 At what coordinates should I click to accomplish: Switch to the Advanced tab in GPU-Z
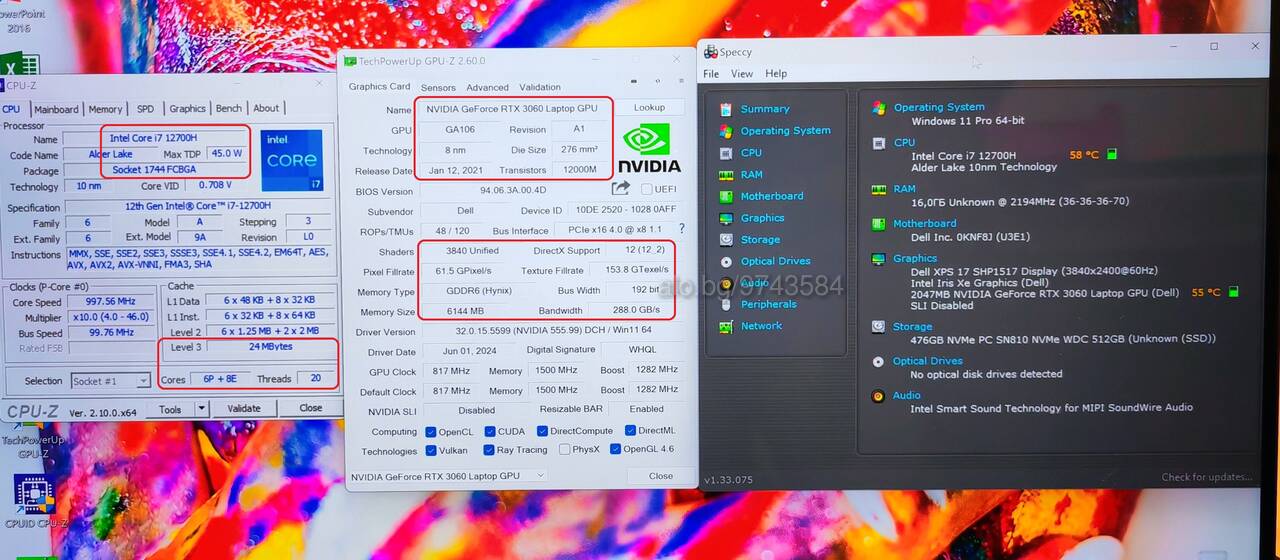488,88
